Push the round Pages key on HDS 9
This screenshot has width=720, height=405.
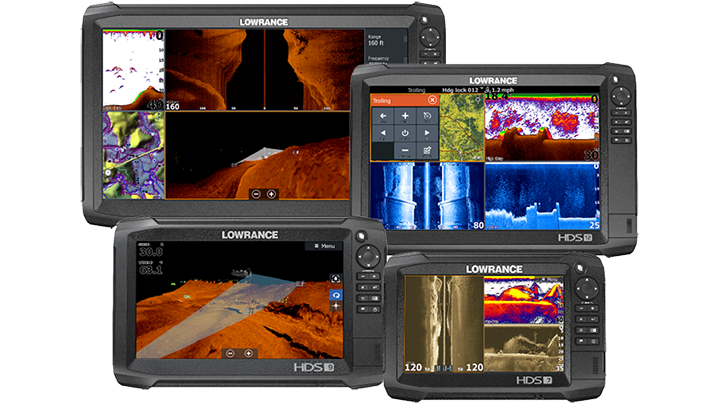(x=361, y=236)
